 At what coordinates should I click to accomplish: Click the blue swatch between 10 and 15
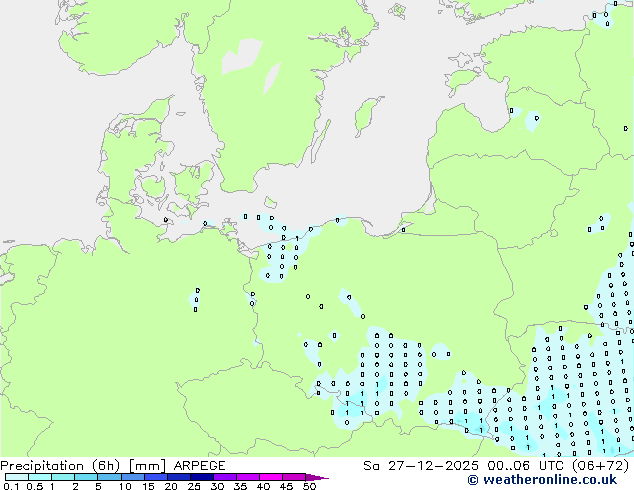tap(132, 477)
